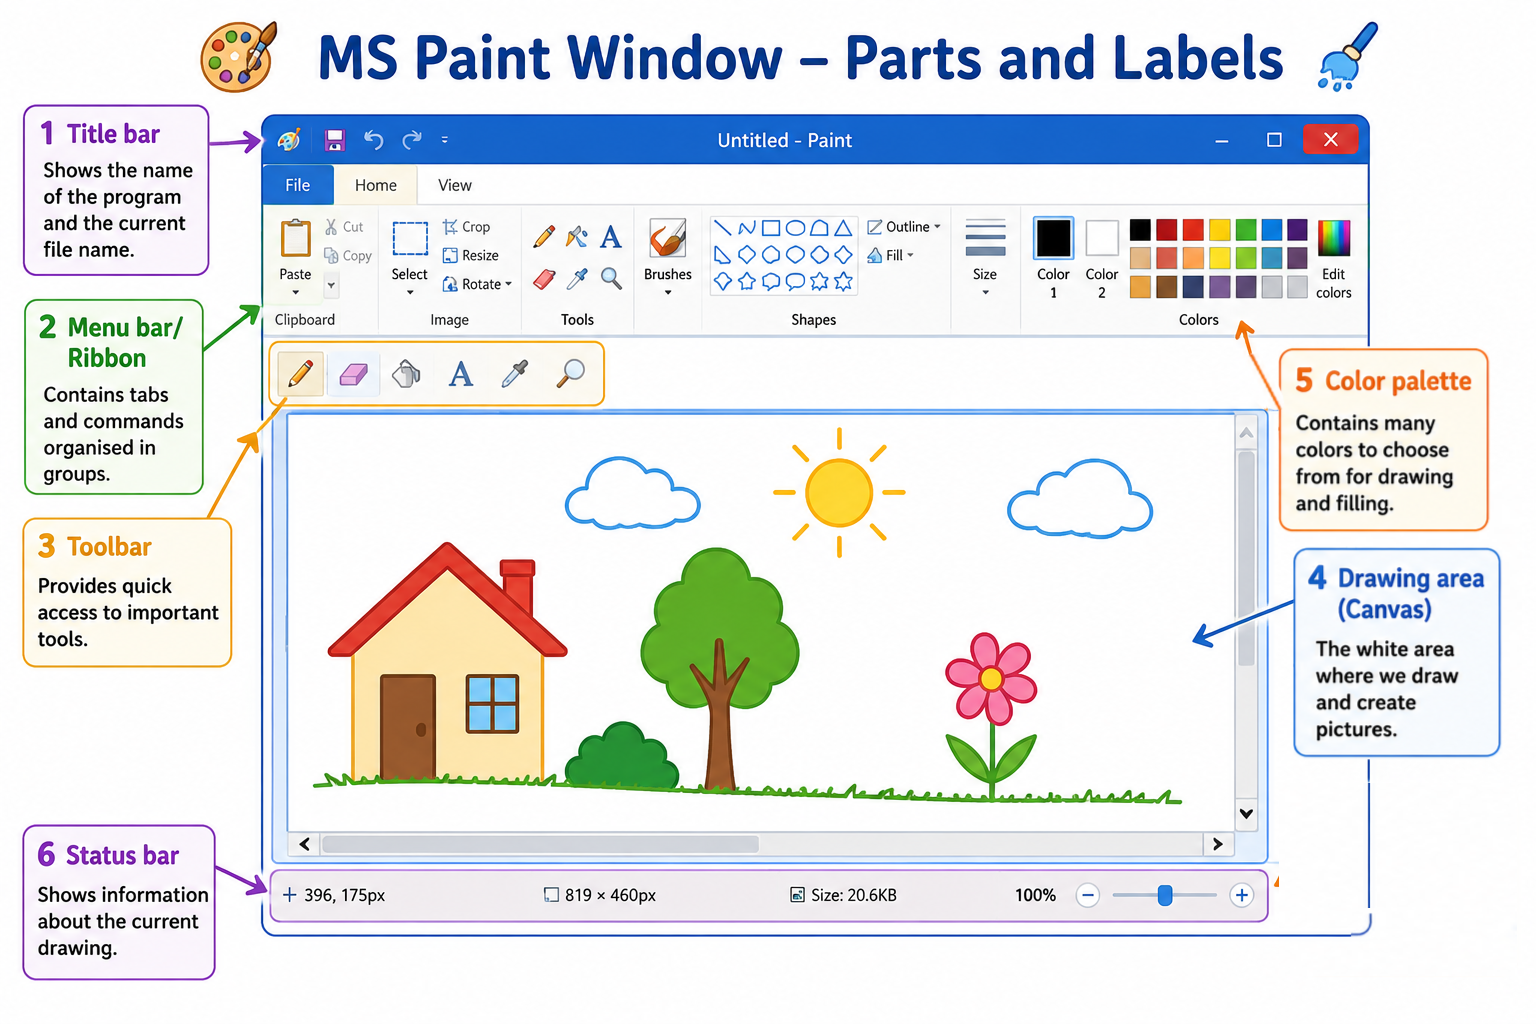Image resolution: width=1536 pixels, height=1024 pixels.
Task: Select the Pencil in the yellow-outlined toolbar
Action: (x=300, y=374)
